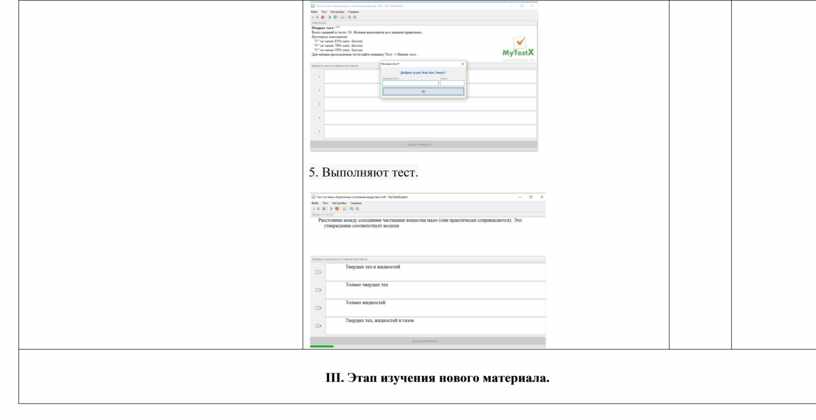Click the MyTestX logo checkmark
The width and height of the screenshot is (816, 420).
[x=519, y=41]
